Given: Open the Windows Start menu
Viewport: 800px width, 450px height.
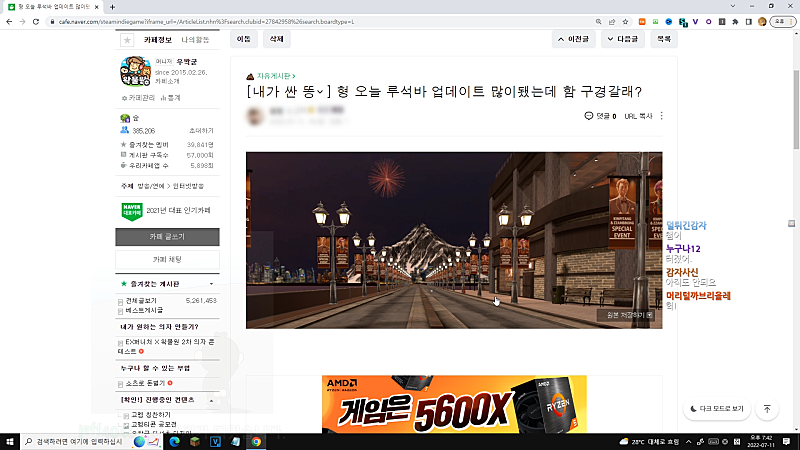Looking at the screenshot, I should (12, 441).
